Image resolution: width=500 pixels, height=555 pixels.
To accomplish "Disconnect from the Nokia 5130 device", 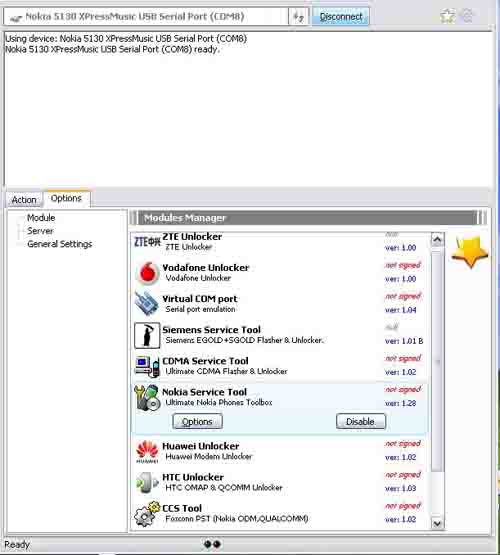I will (x=341, y=17).
